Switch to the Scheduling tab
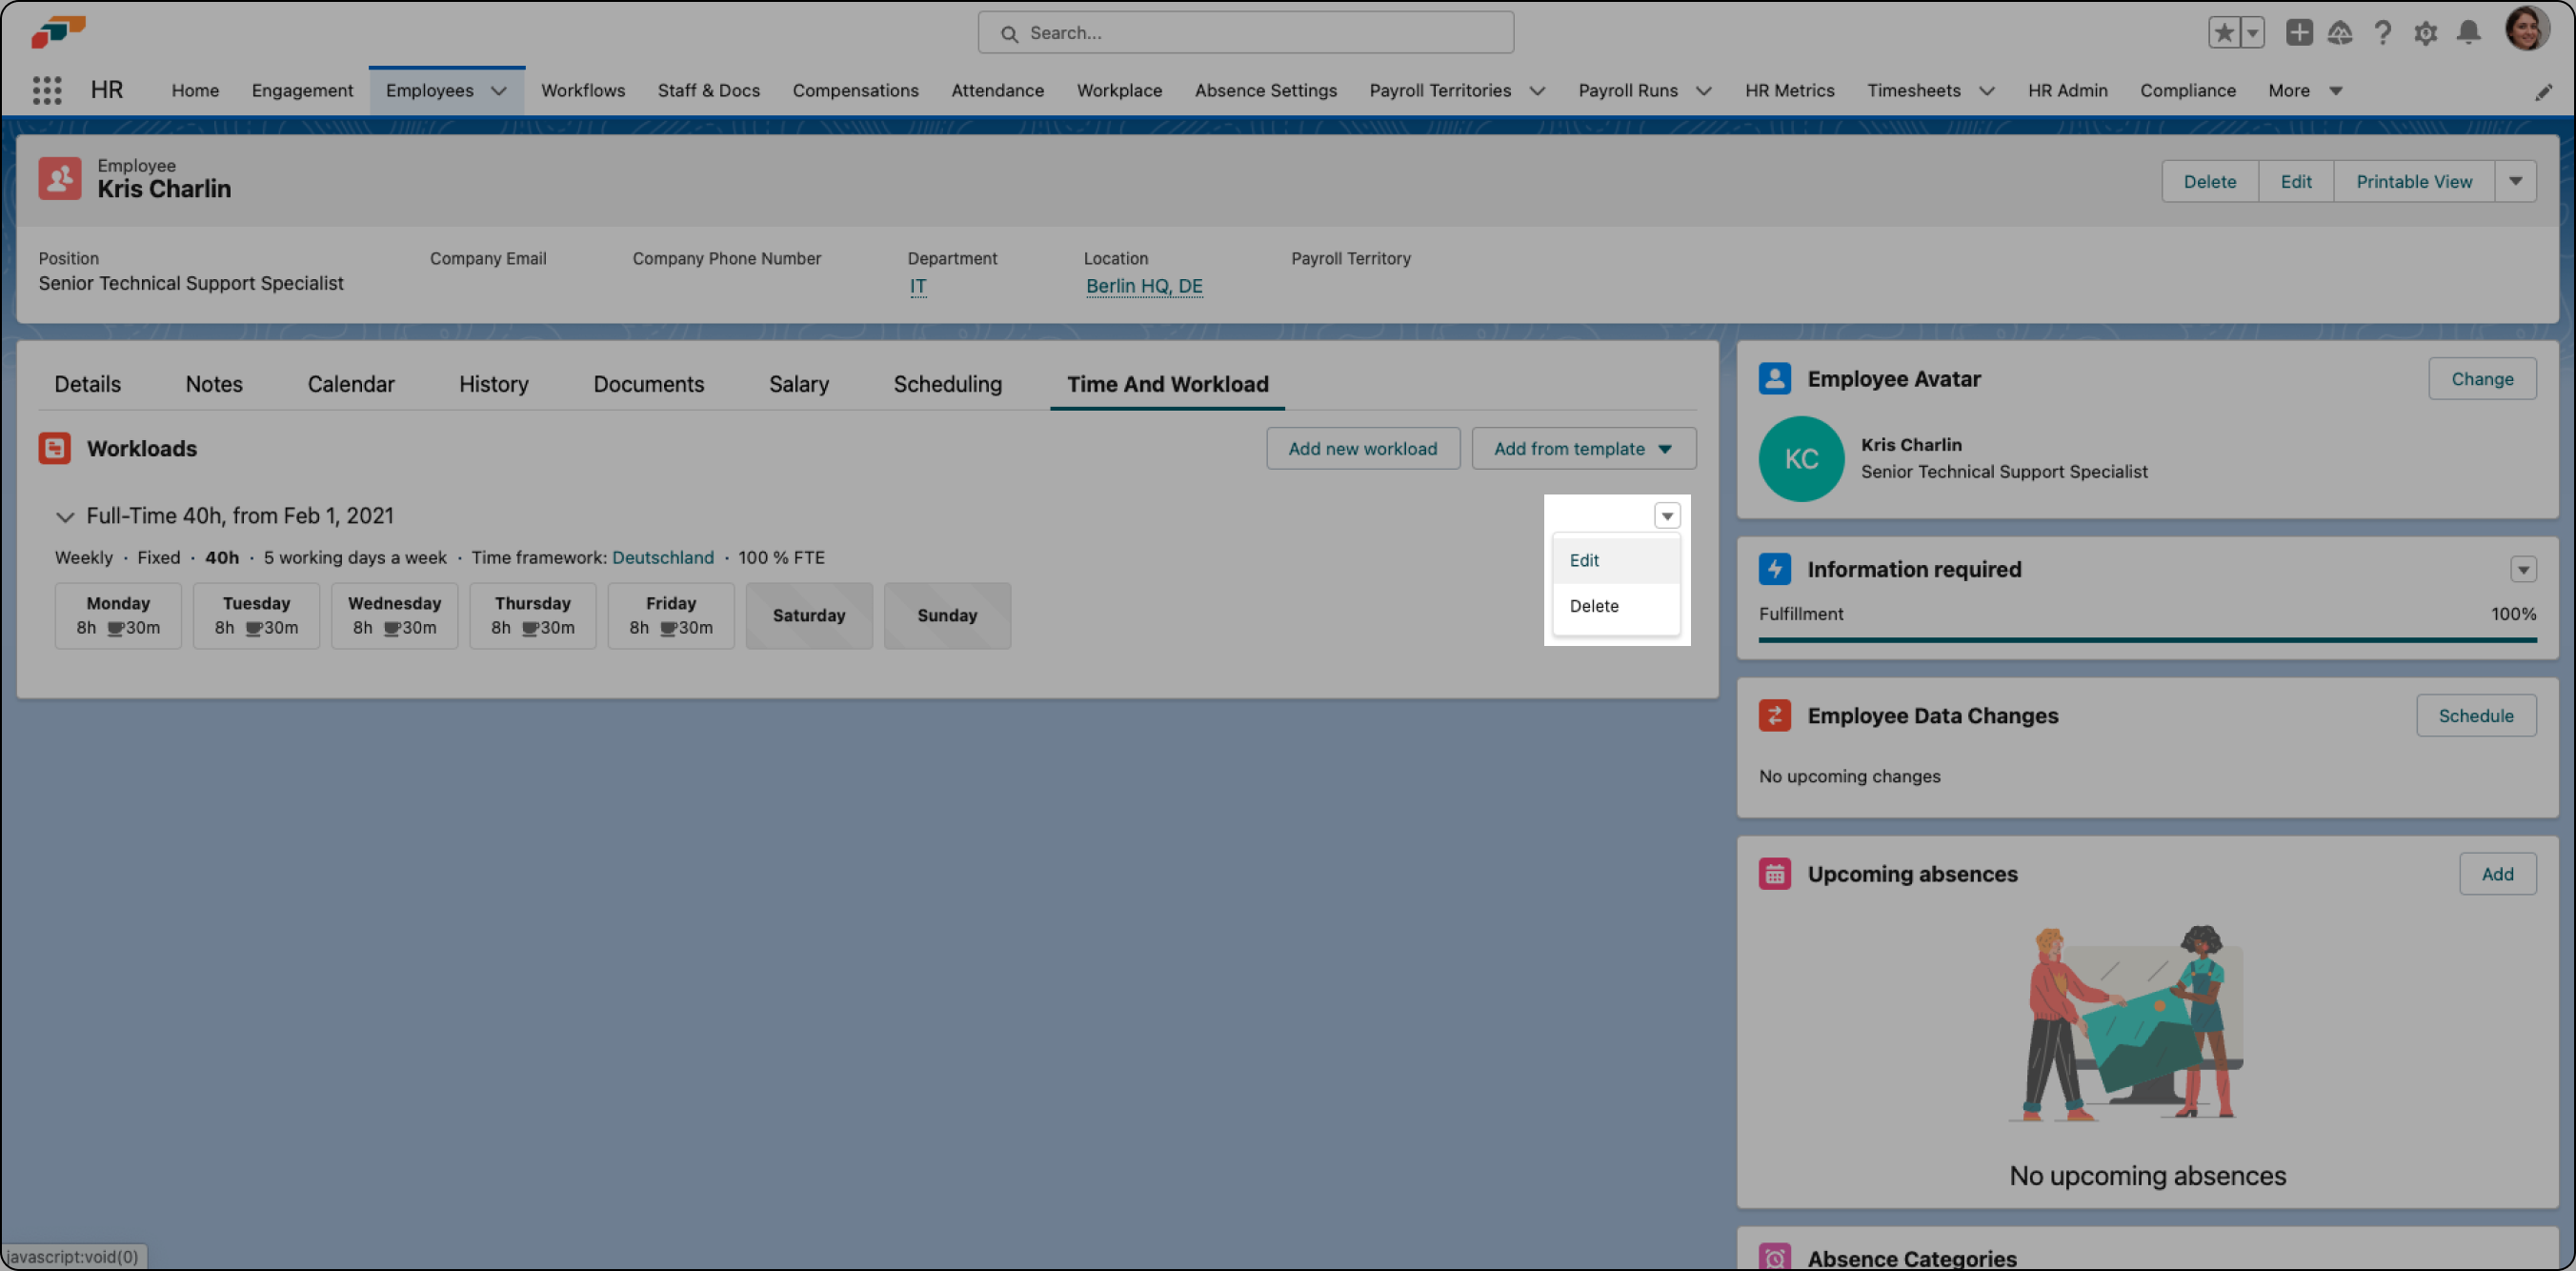2576x1271 pixels. point(947,384)
